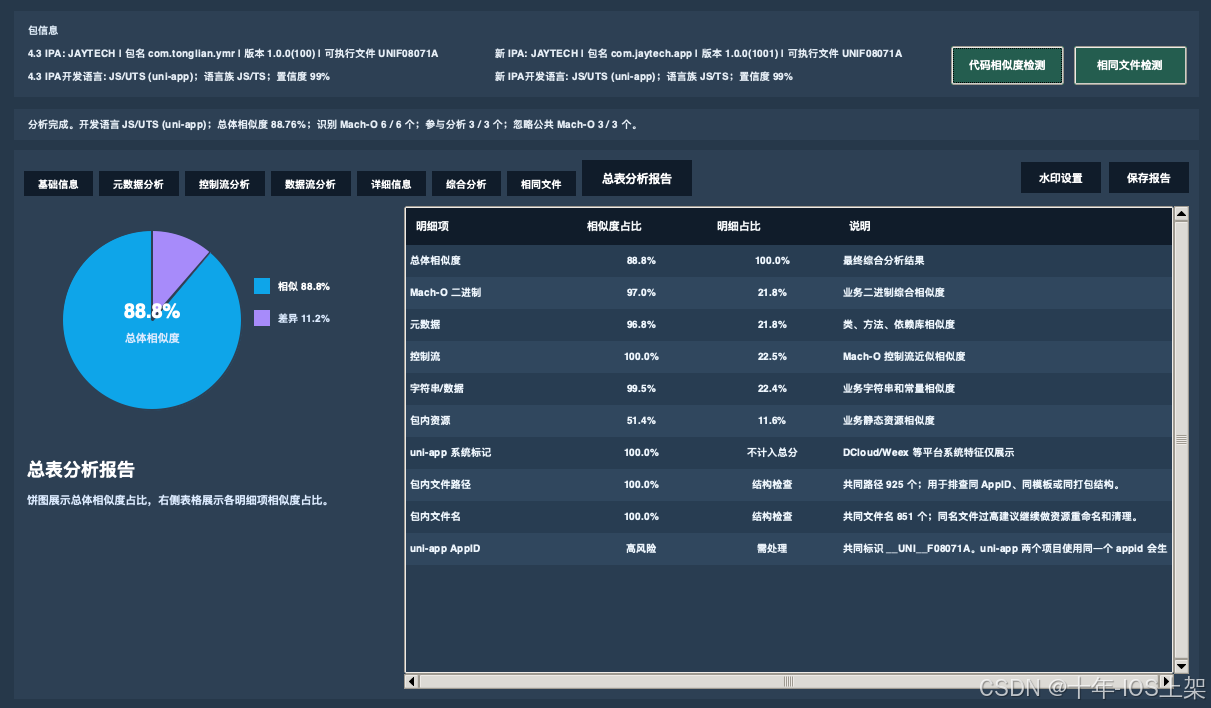Click the 97.0% similarity value
Screen dimensions: 1211x708
[x=641, y=292]
